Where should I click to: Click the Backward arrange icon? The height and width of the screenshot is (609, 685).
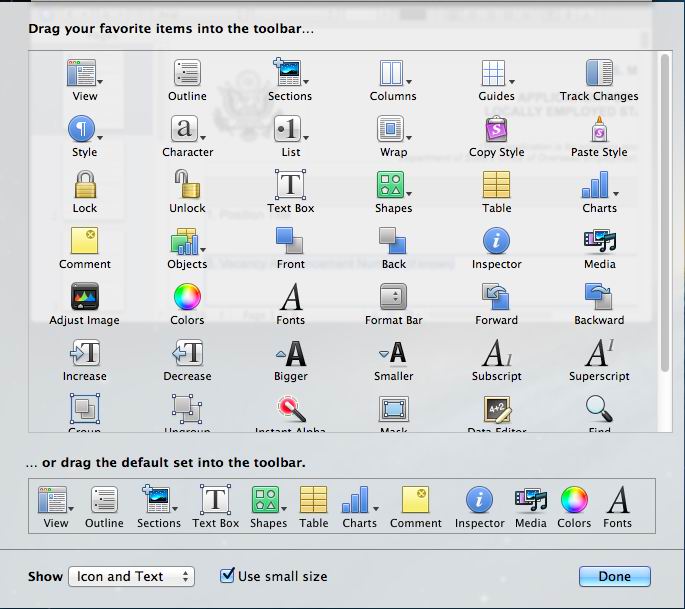[x=599, y=296]
